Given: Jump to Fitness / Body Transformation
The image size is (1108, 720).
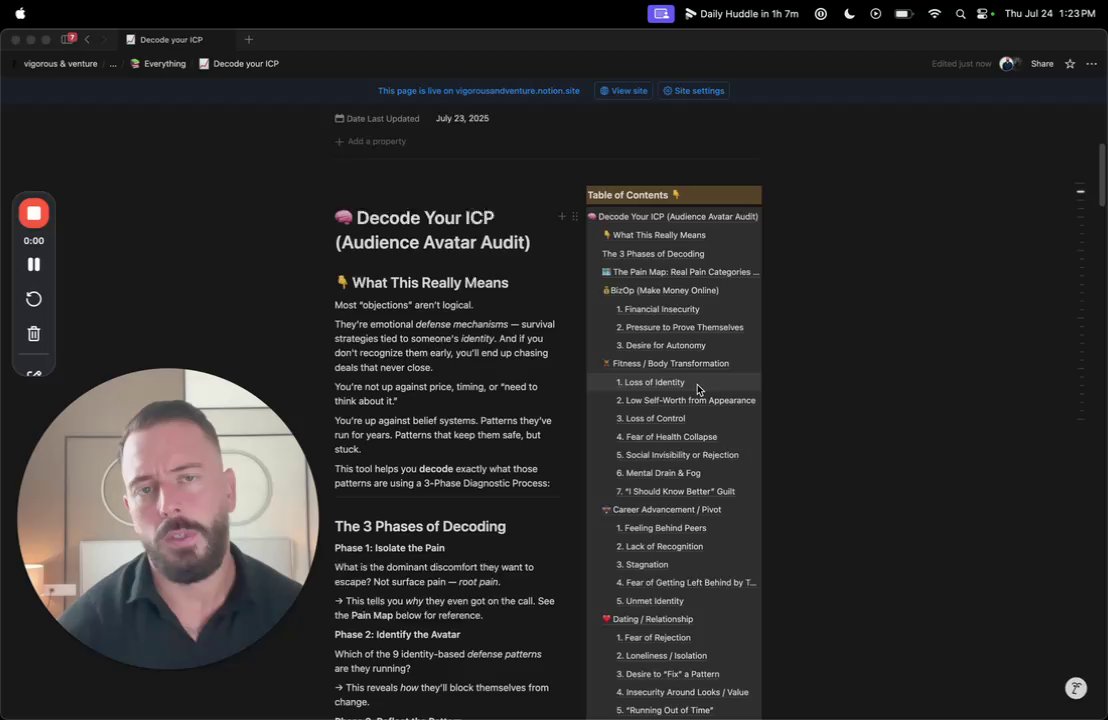Looking at the screenshot, I should [x=665, y=363].
